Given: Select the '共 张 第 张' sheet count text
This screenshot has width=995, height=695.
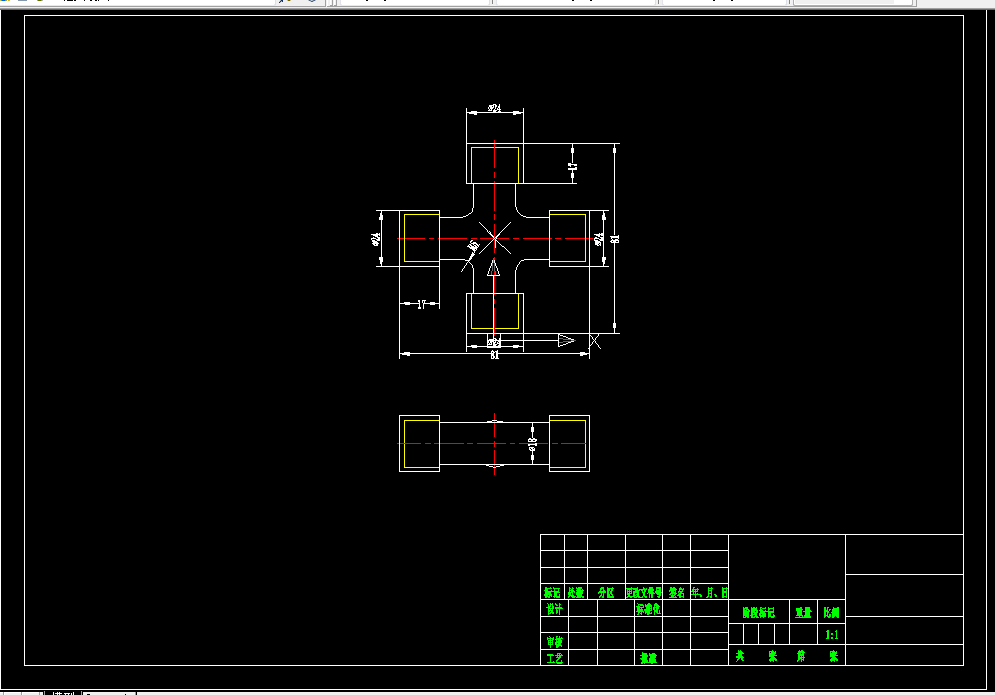Looking at the screenshot, I should click(787, 656).
